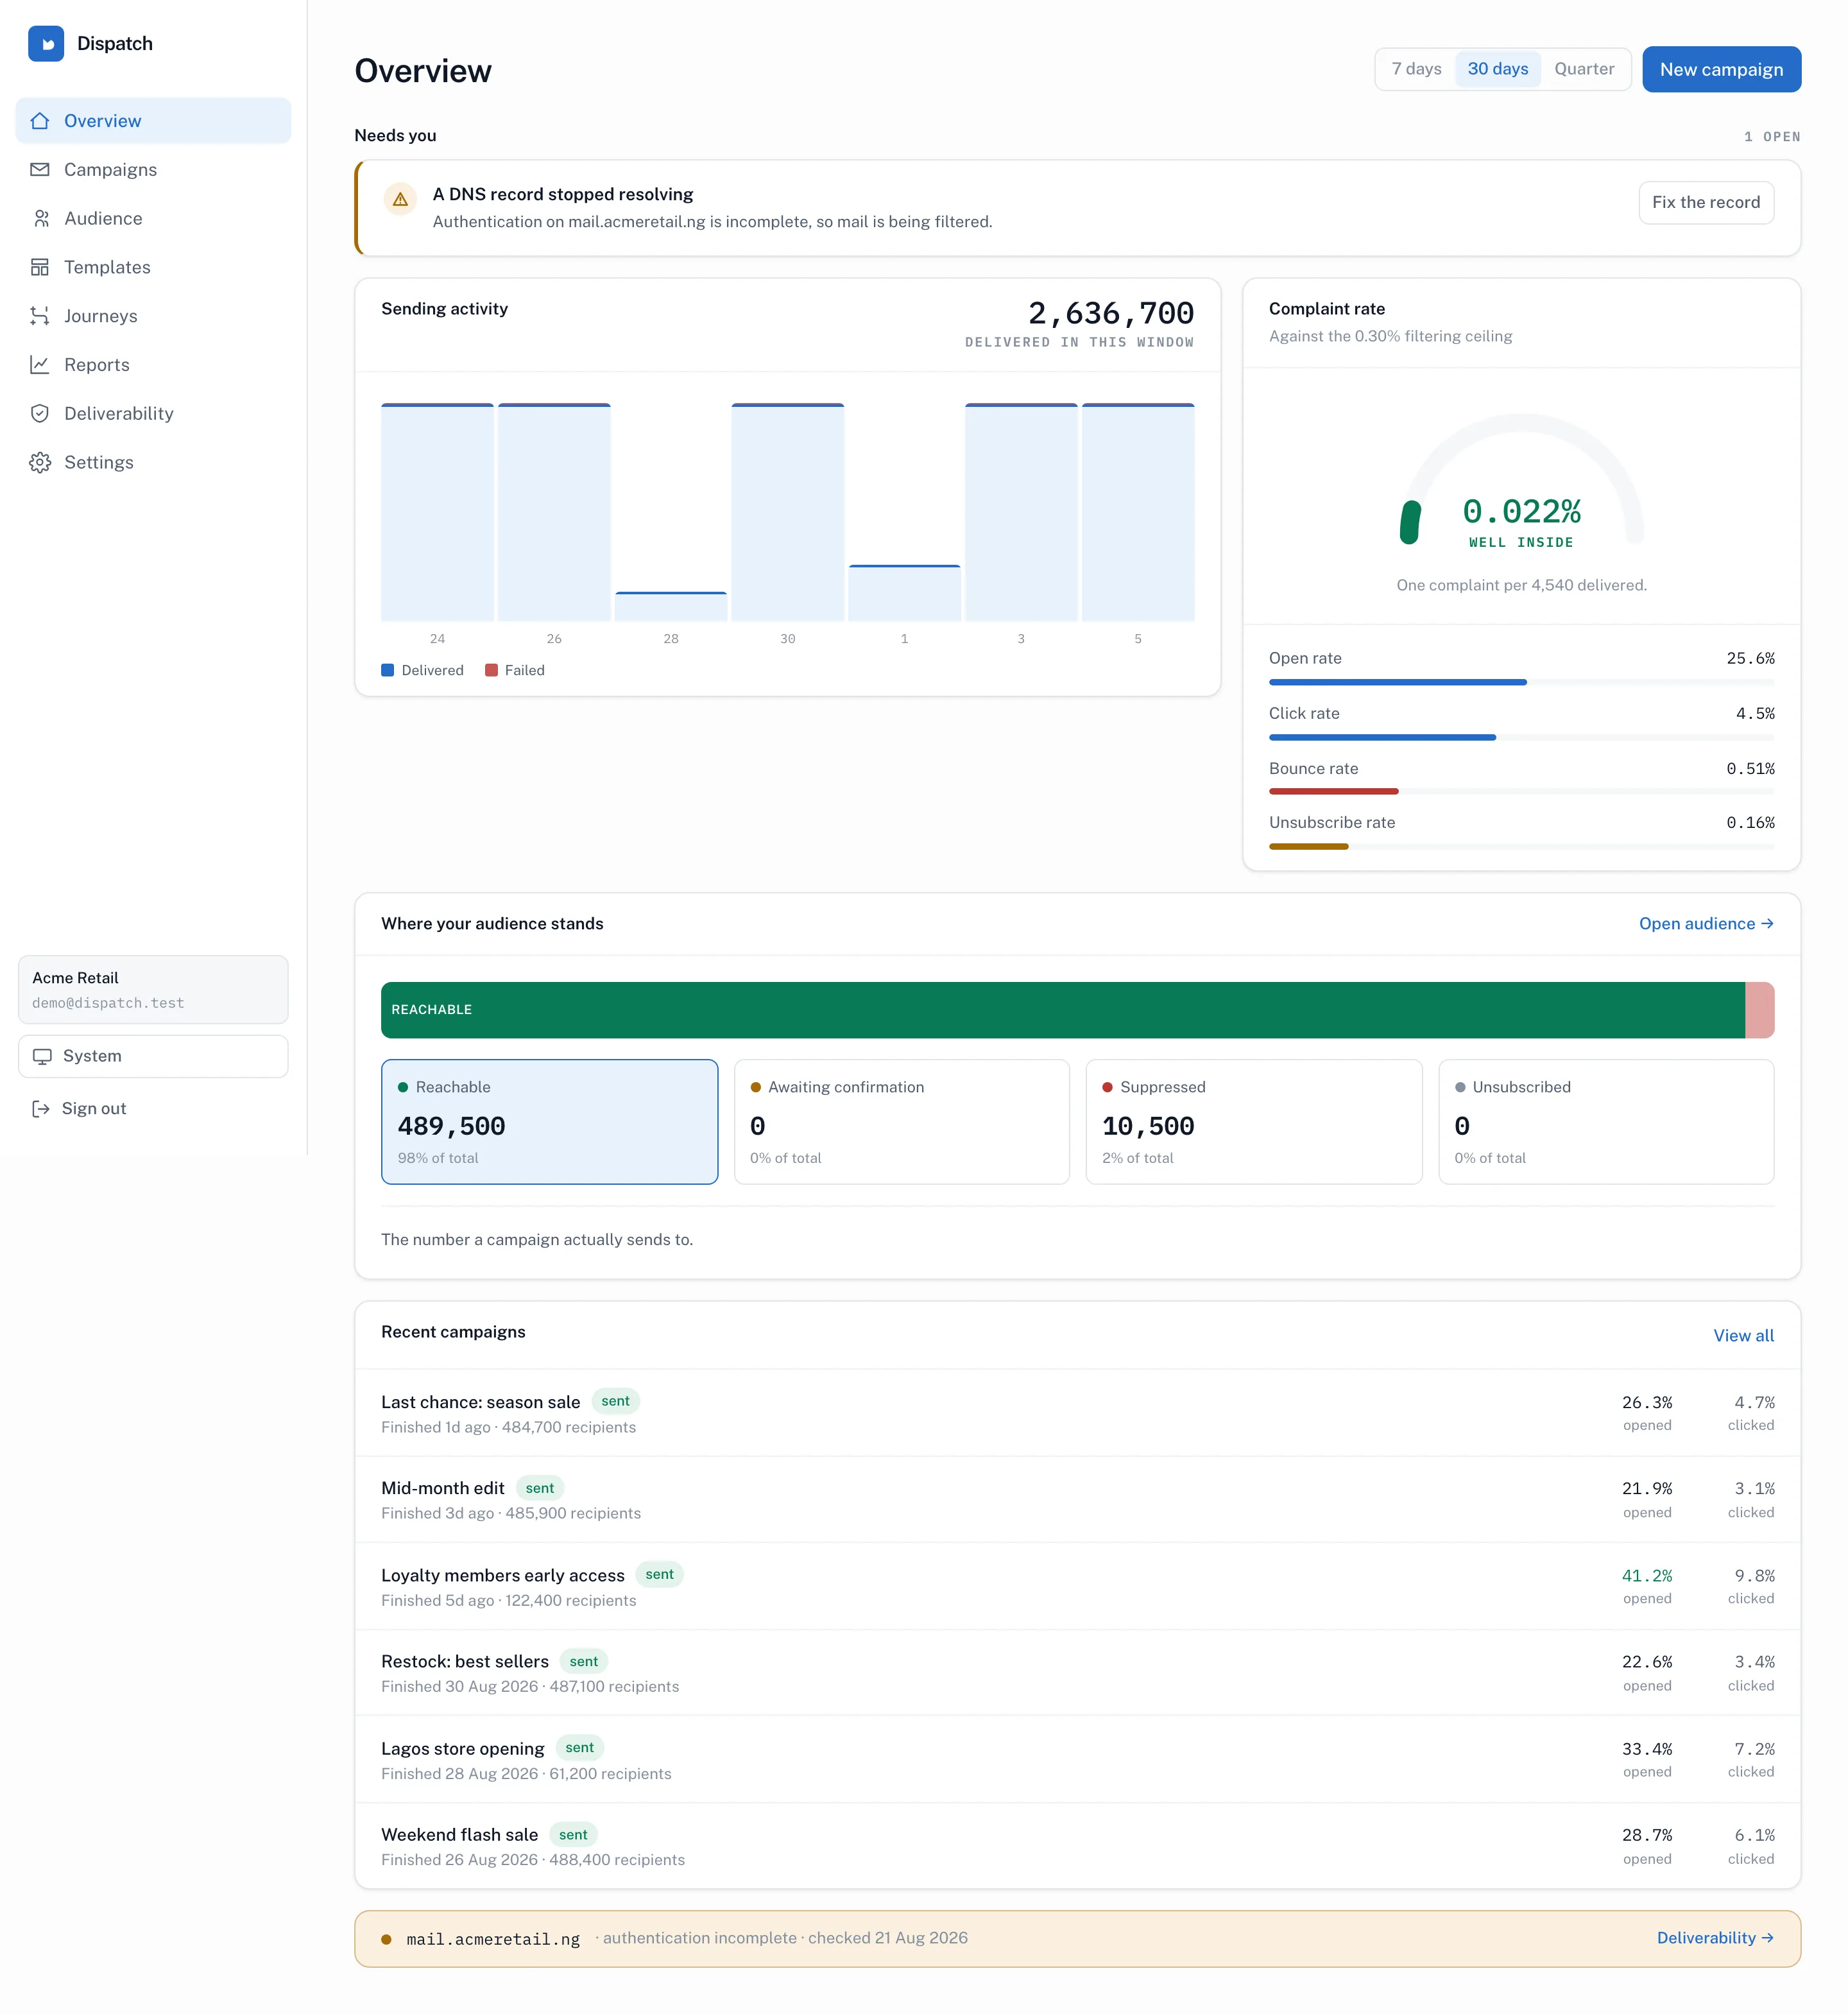Open the Weekend flash sale campaign

[x=1077, y=1846]
